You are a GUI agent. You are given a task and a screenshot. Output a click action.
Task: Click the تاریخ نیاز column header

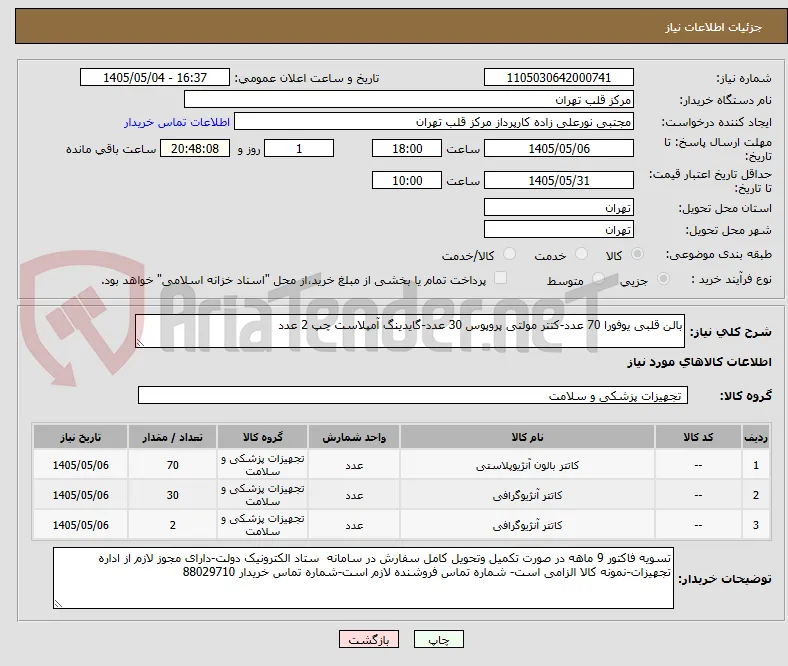pos(80,437)
